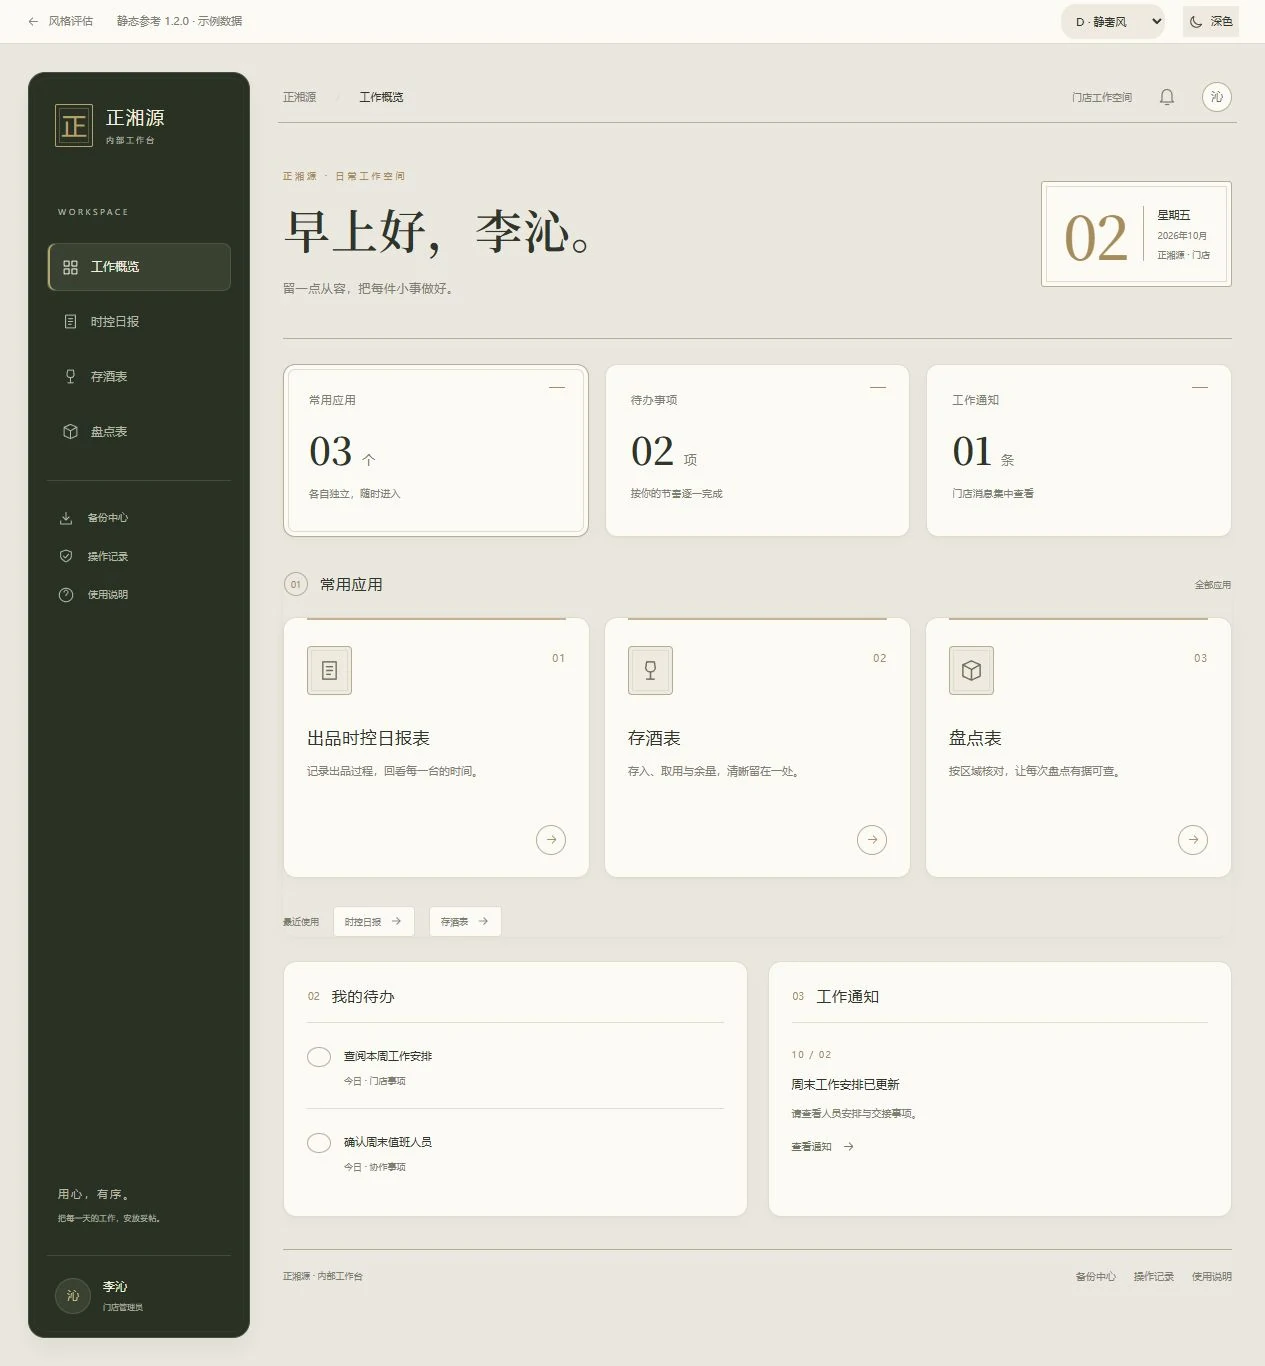The width and height of the screenshot is (1265, 1366).
Task: Click the 全部应用 link
Action: click(x=1213, y=585)
